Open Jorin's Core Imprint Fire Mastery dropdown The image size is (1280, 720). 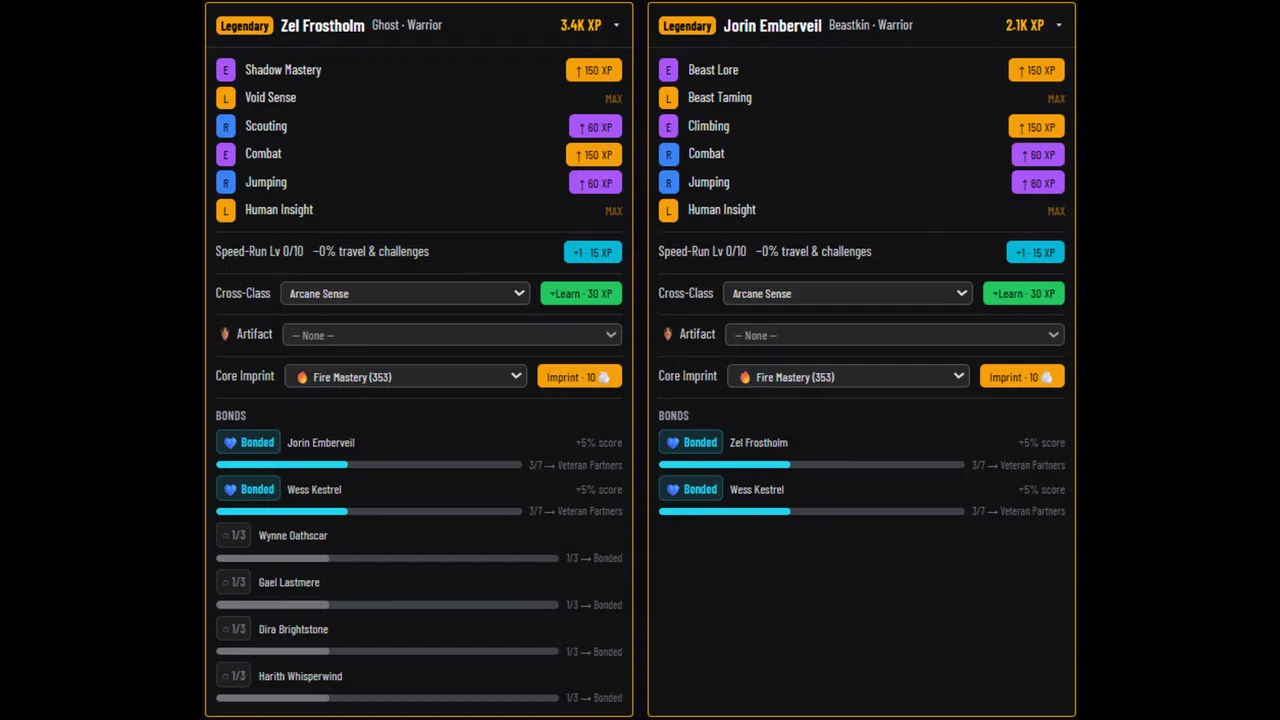[x=848, y=377]
